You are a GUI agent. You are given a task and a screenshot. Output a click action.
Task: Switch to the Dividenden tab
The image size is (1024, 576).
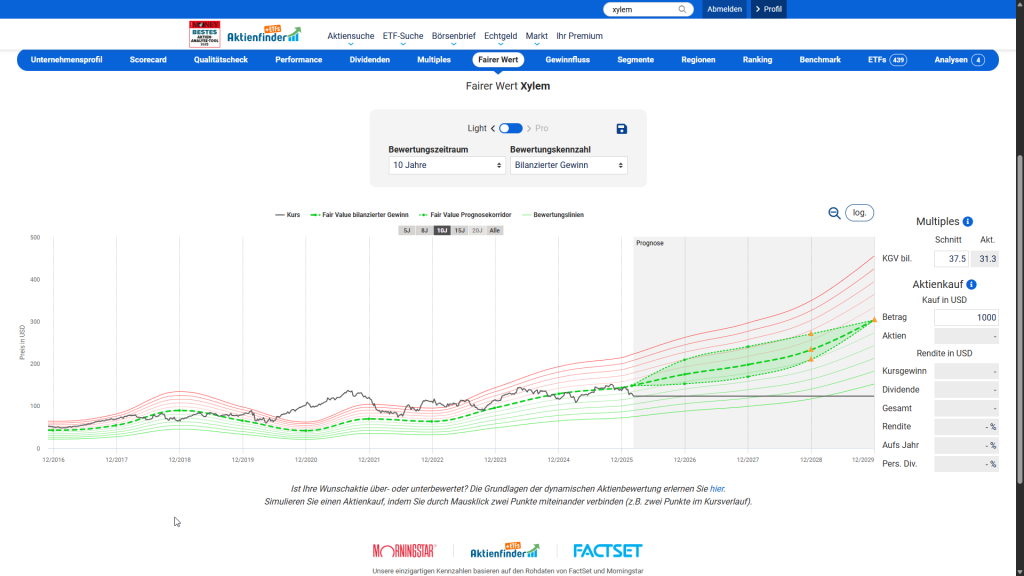(370, 60)
